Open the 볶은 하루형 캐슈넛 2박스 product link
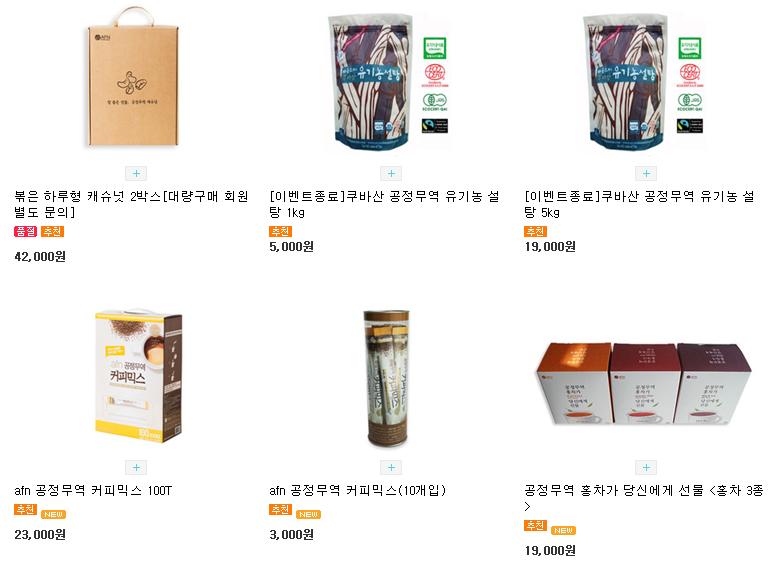 (132, 204)
